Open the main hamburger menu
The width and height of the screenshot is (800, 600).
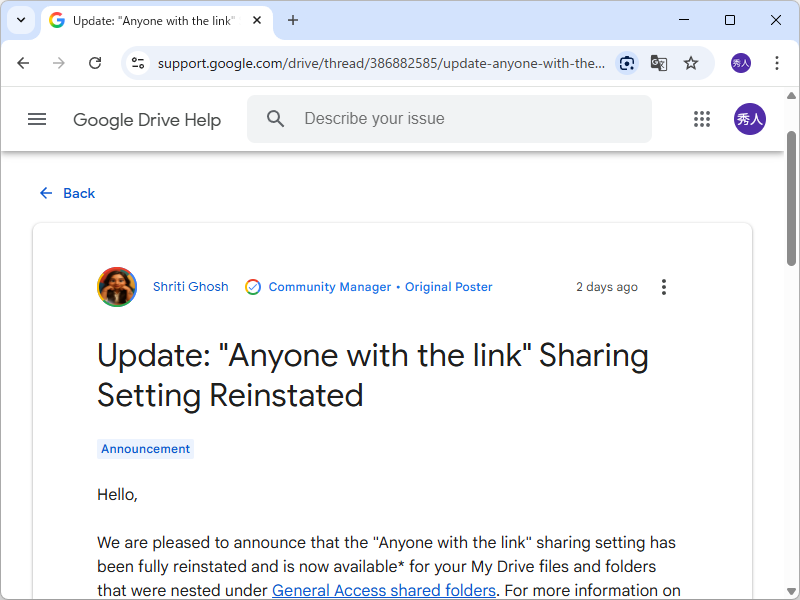37,119
